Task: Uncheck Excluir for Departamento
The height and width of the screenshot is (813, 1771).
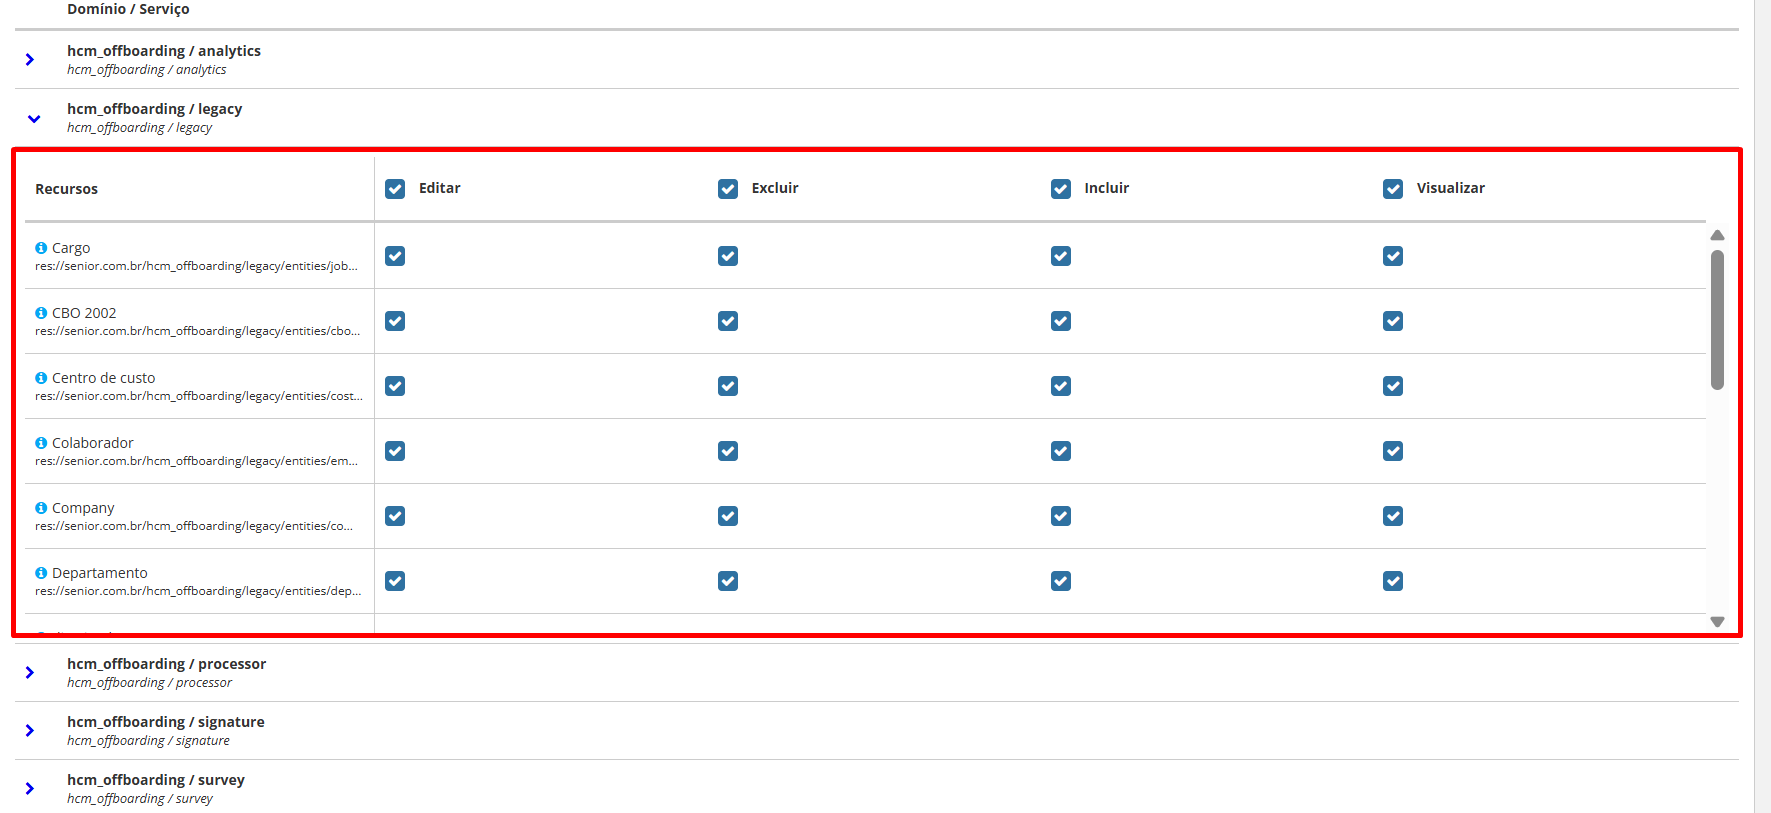Action: [728, 581]
